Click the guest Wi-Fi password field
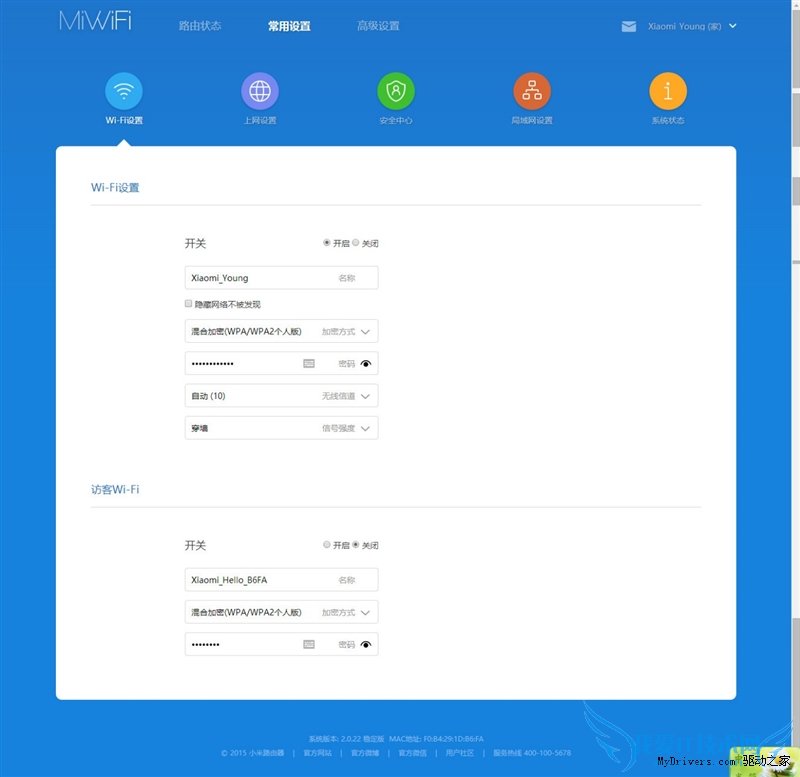The height and width of the screenshot is (777, 800). [281, 644]
